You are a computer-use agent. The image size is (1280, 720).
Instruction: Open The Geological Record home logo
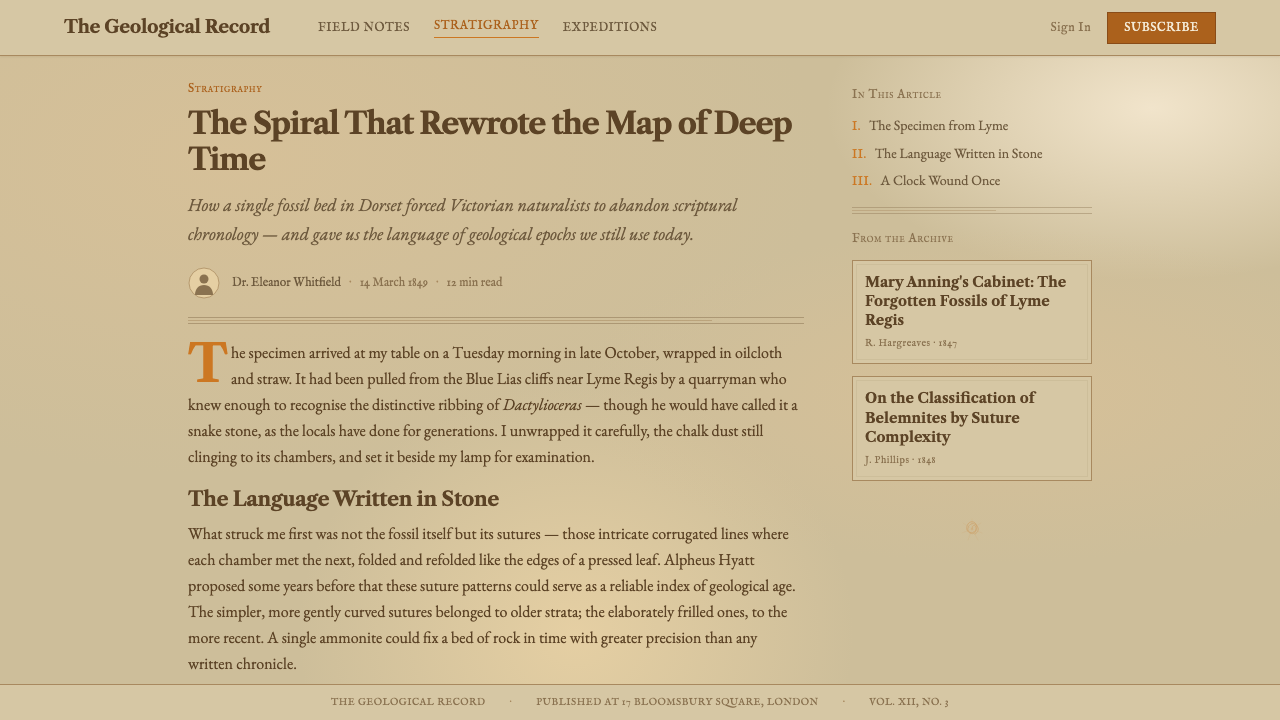click(167, 27)
